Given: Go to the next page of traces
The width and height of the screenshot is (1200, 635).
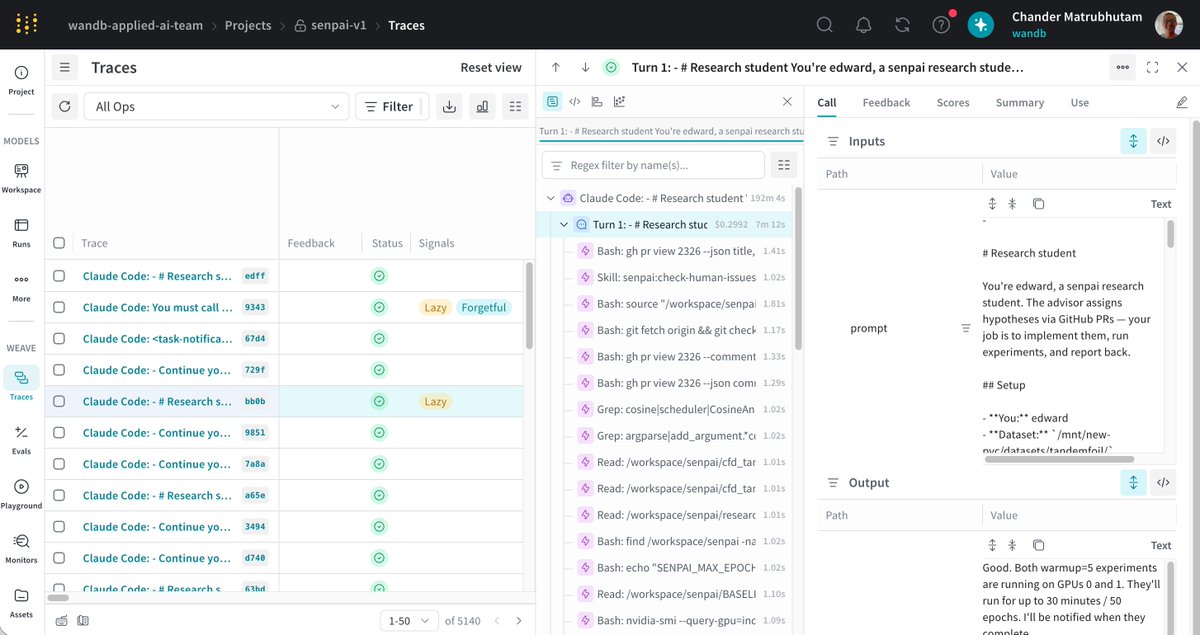Looking at the screenshot, I should (518, 621).
